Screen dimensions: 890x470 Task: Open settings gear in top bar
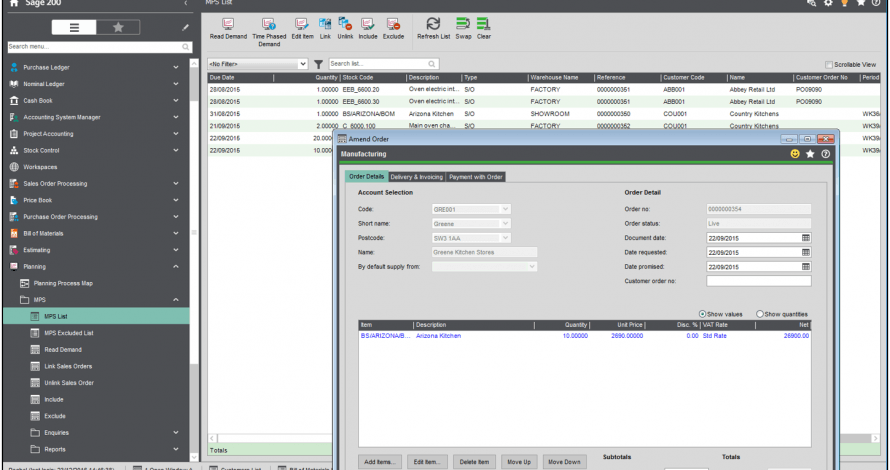pos(828,3)
